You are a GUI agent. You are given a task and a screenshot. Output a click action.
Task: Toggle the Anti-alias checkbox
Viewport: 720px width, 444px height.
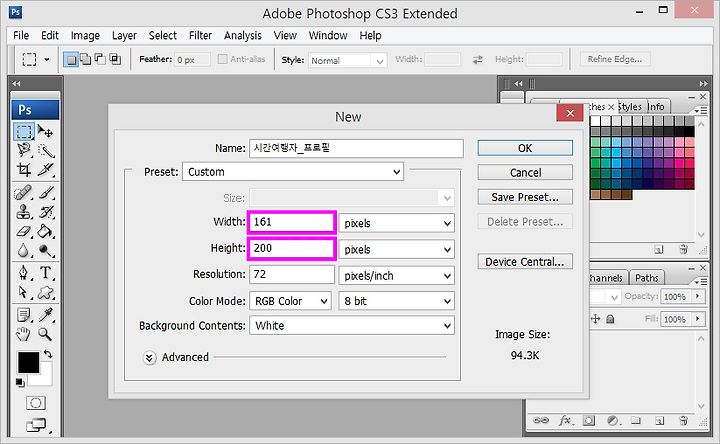[223, 59]
